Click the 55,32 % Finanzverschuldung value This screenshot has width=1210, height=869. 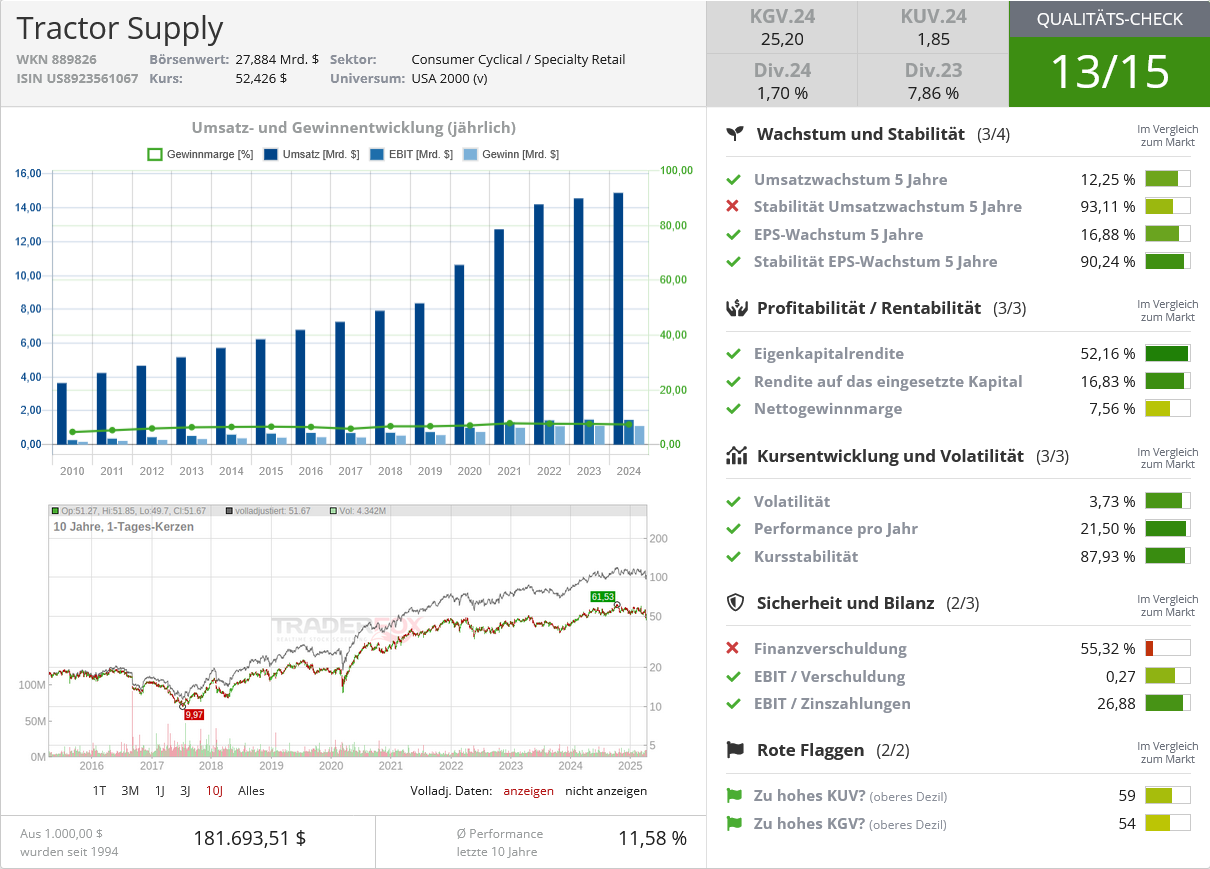(1107, 649)
